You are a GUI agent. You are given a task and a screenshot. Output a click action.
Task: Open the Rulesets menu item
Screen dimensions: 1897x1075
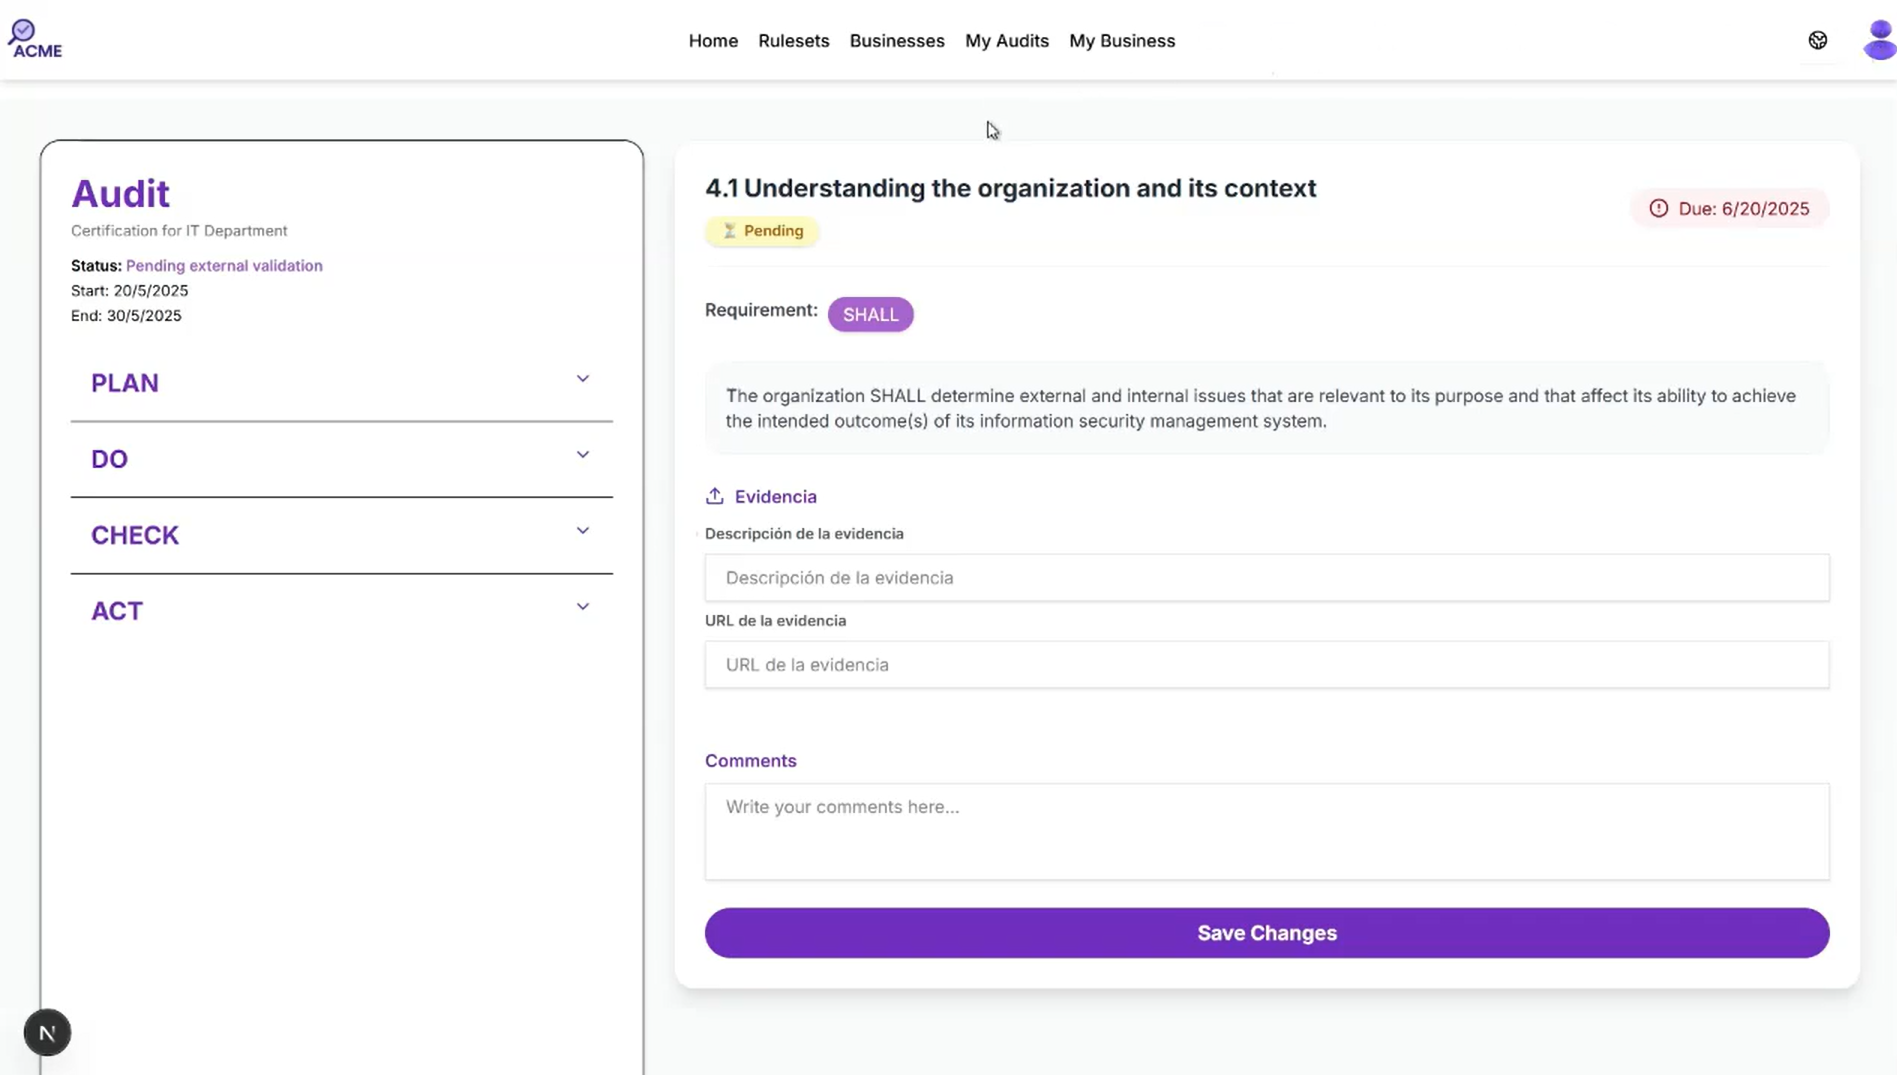pos(793,41)
